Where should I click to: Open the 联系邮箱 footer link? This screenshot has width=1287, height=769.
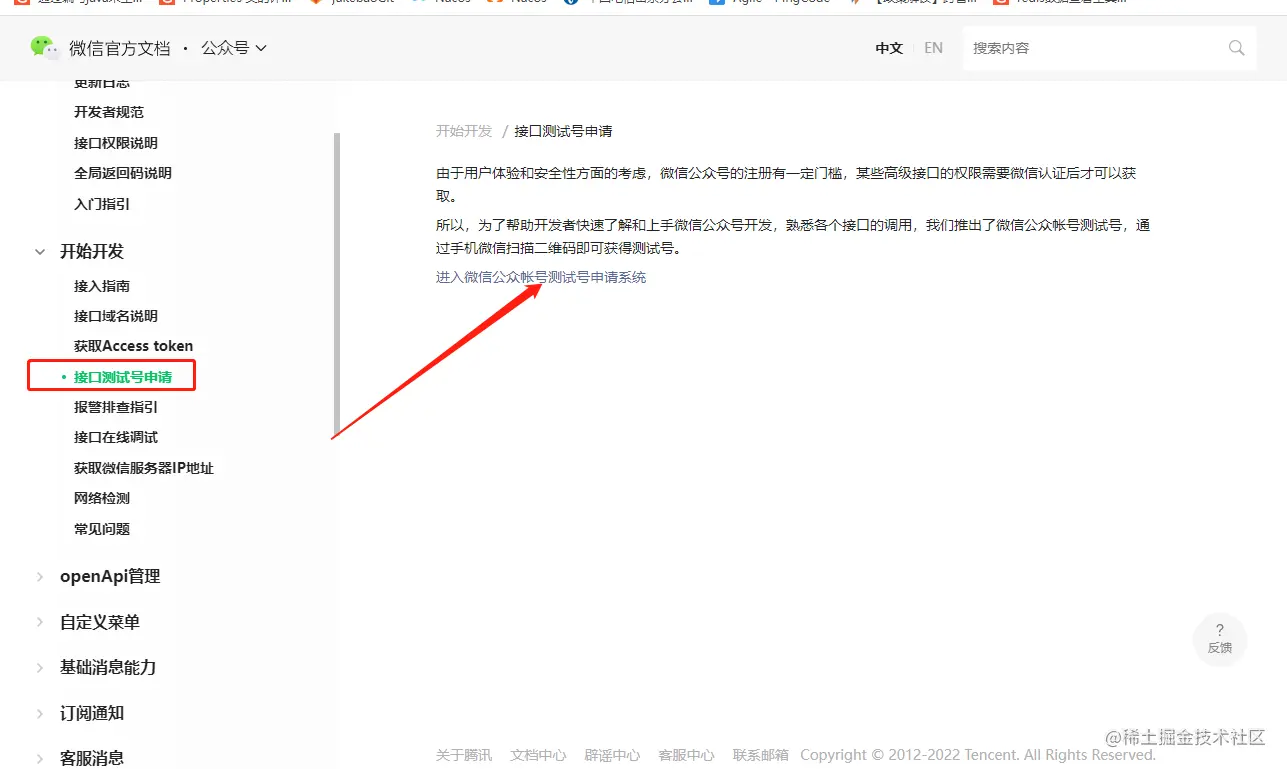click(760, 755)
